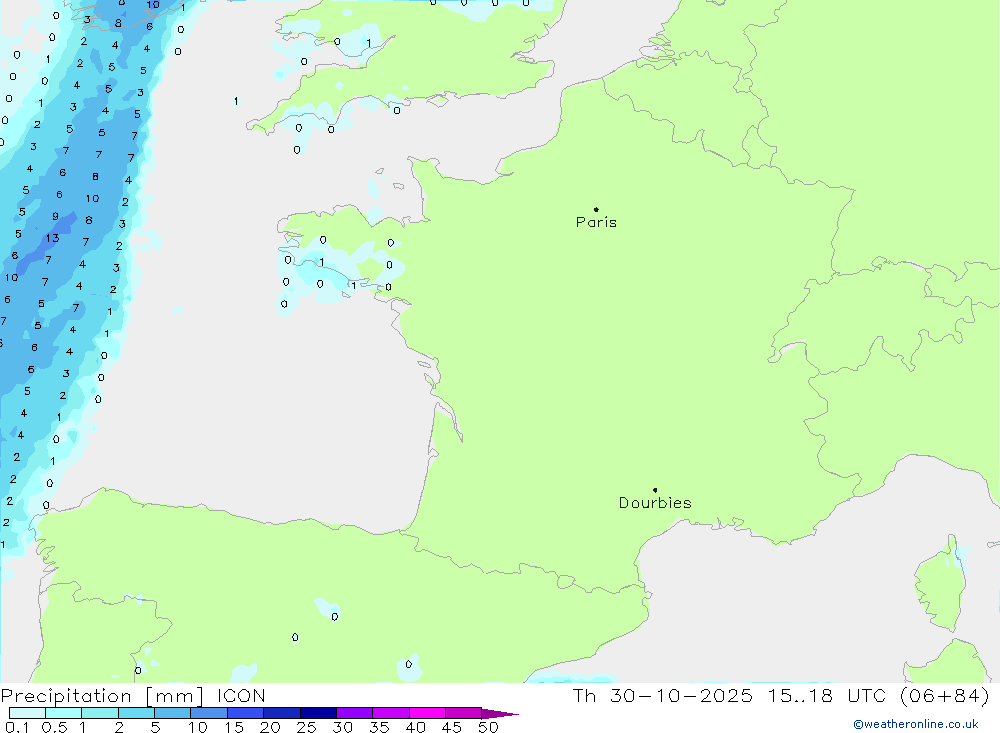Viewport: 1000px width, 733px height.
Task: Click the legend scale label 0.1
Action: click(17, 727)
